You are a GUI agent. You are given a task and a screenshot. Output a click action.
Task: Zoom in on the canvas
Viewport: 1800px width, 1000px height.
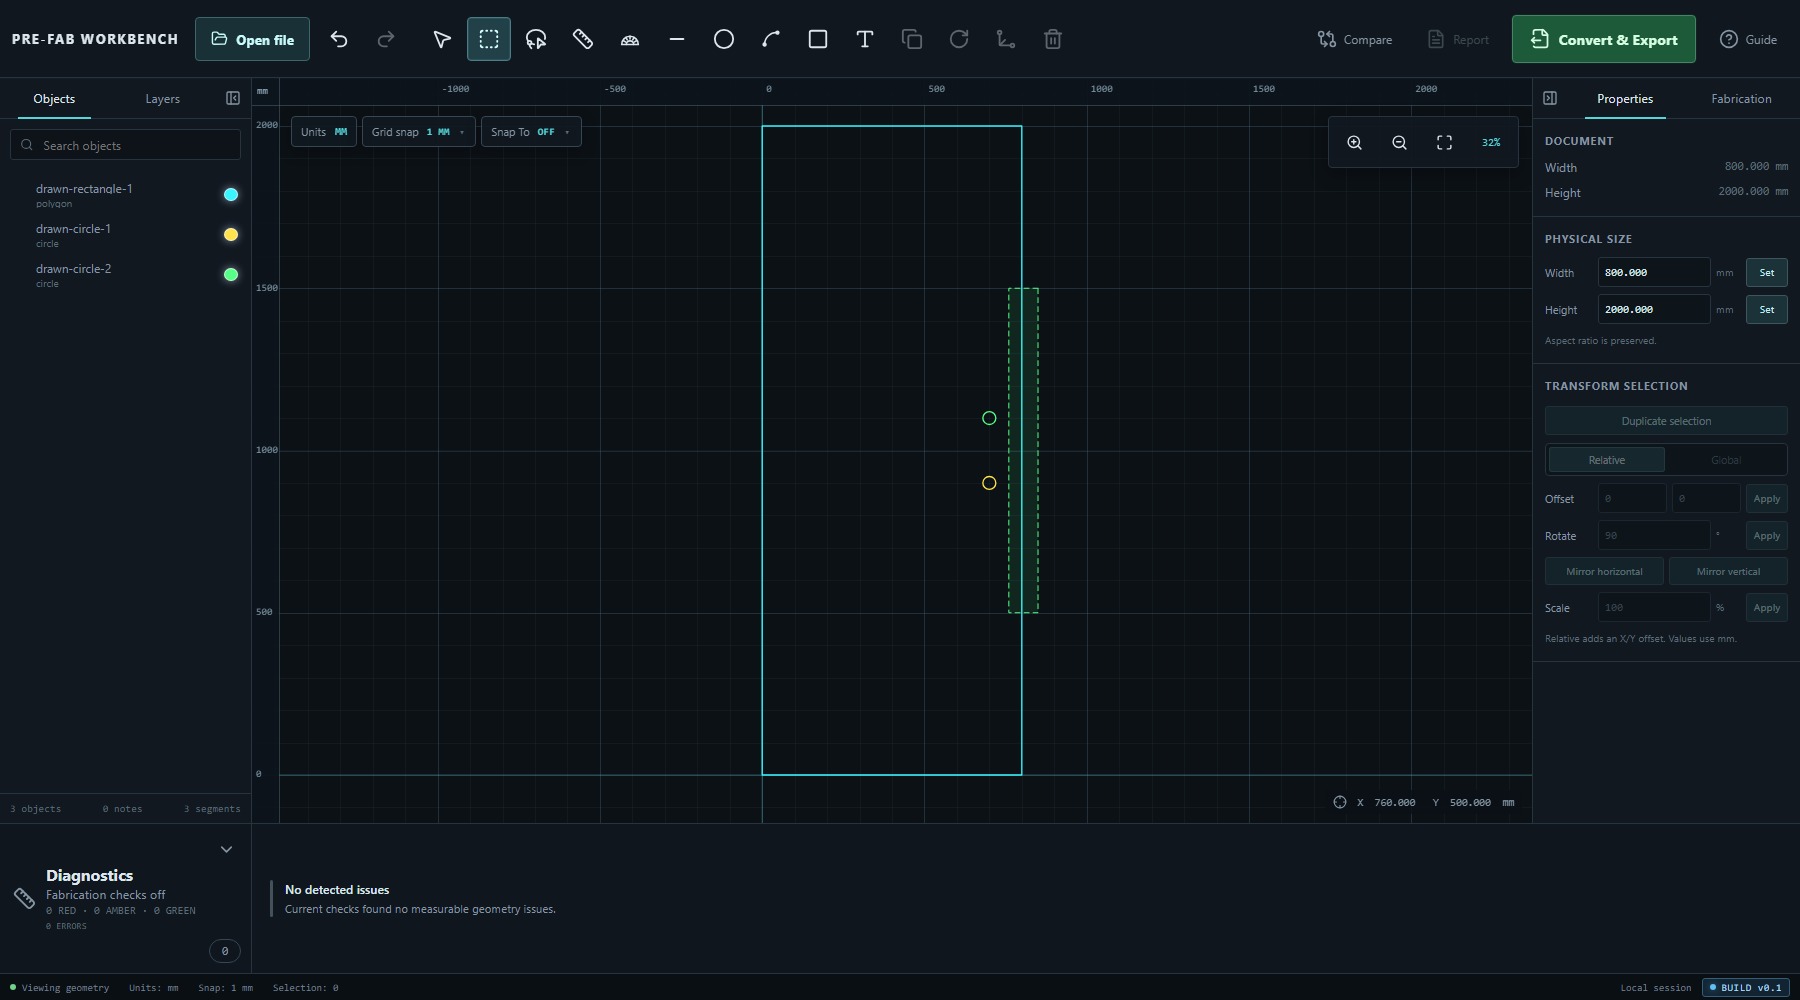point(1354,143)
